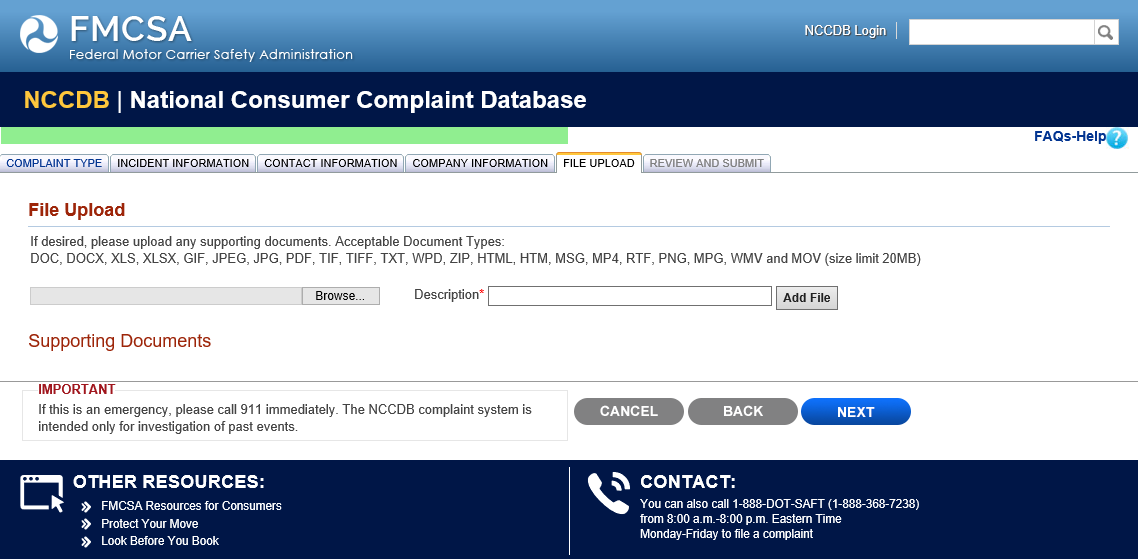
Task: Proceed with the Next button
Action: point(856,412)
